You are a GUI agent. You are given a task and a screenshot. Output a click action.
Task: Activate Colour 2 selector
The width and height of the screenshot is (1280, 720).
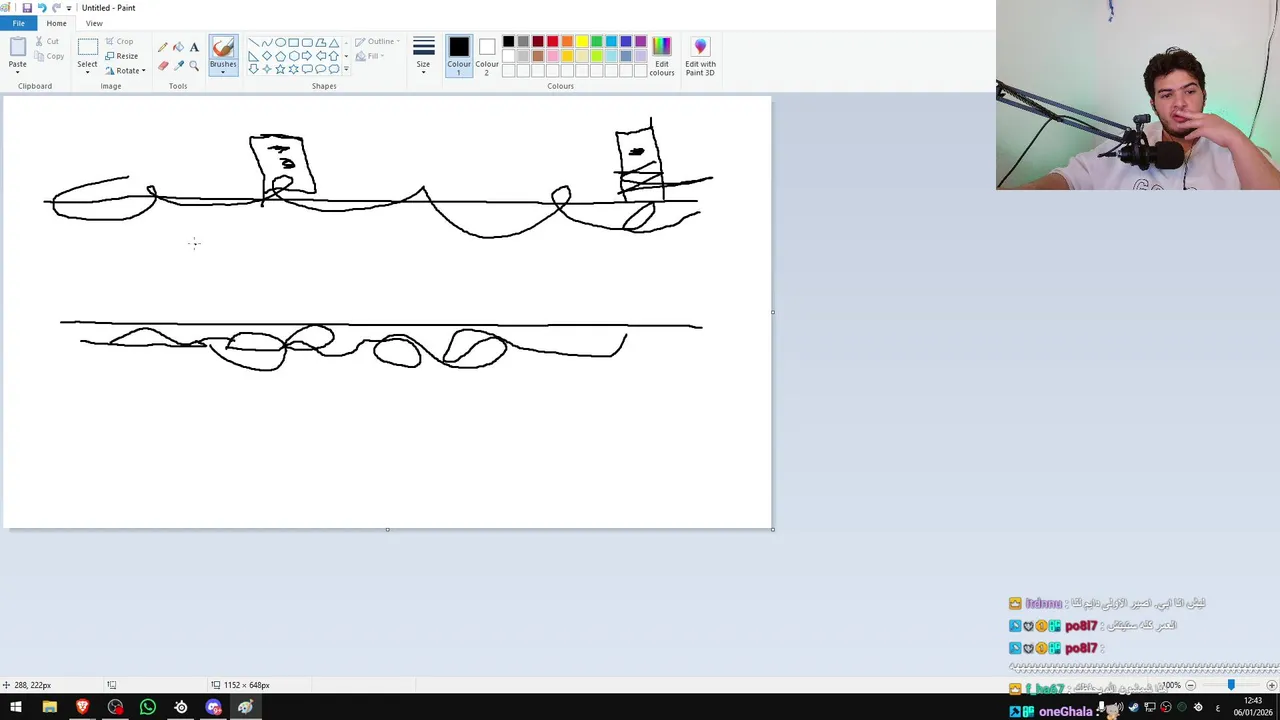[487, 56]
